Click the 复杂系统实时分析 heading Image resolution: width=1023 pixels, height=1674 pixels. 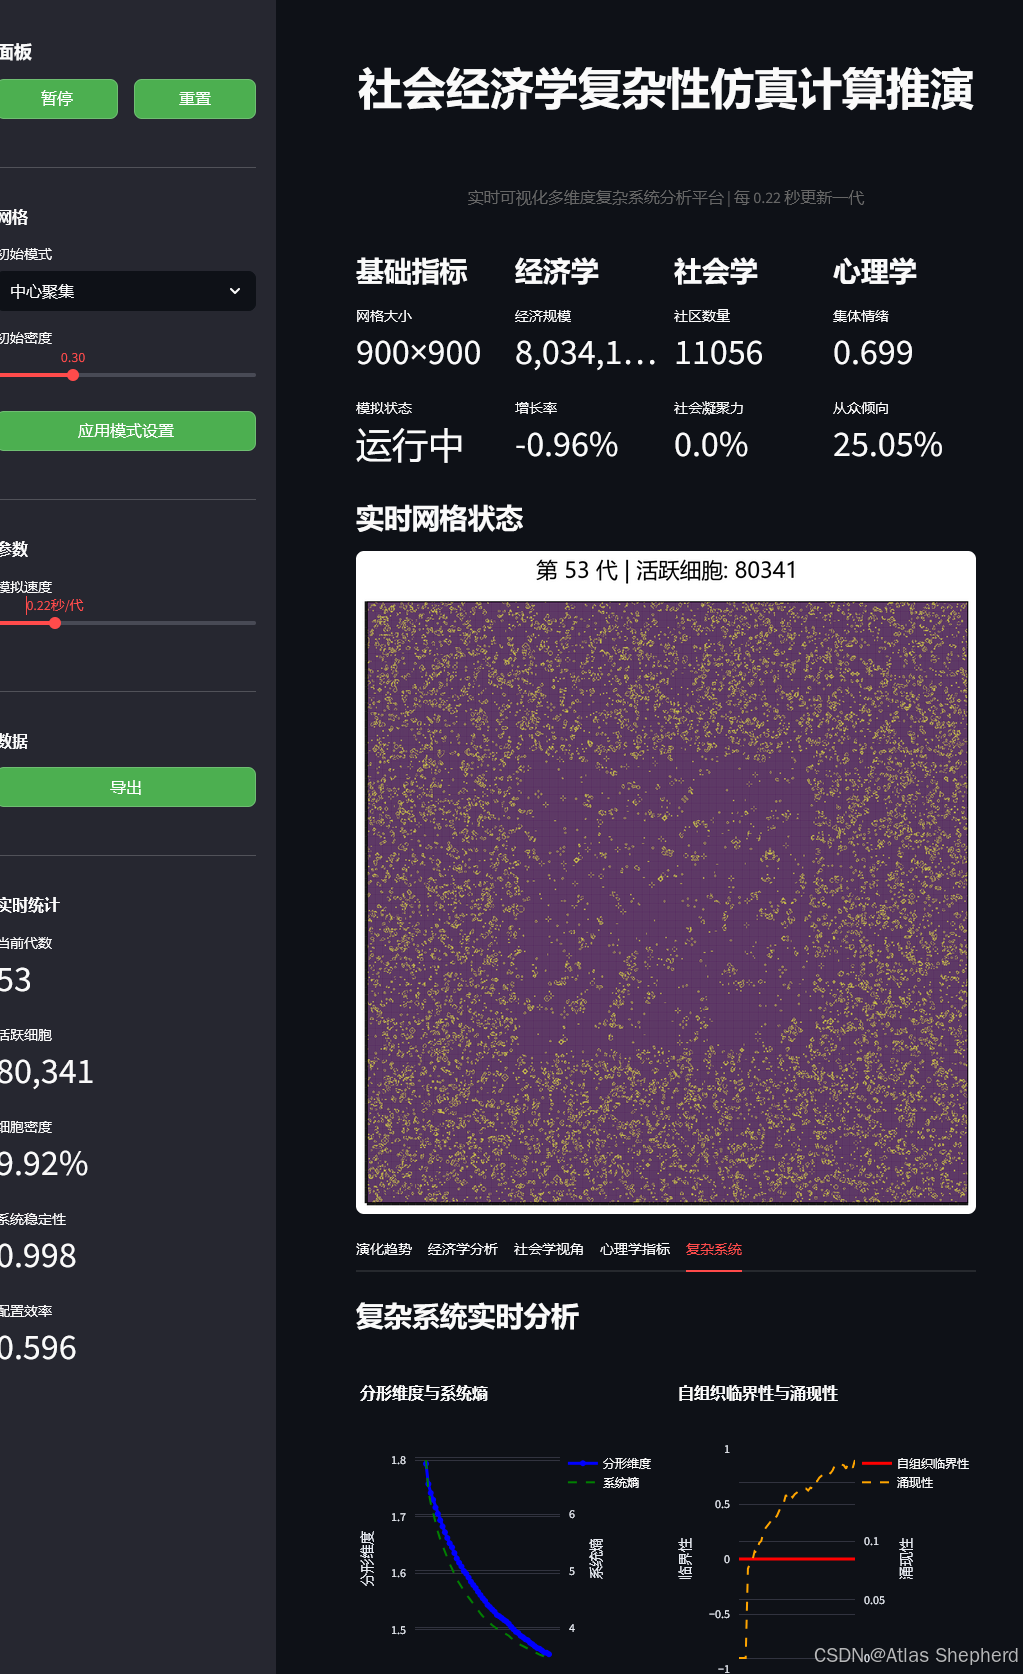(x=467, y=1316)
